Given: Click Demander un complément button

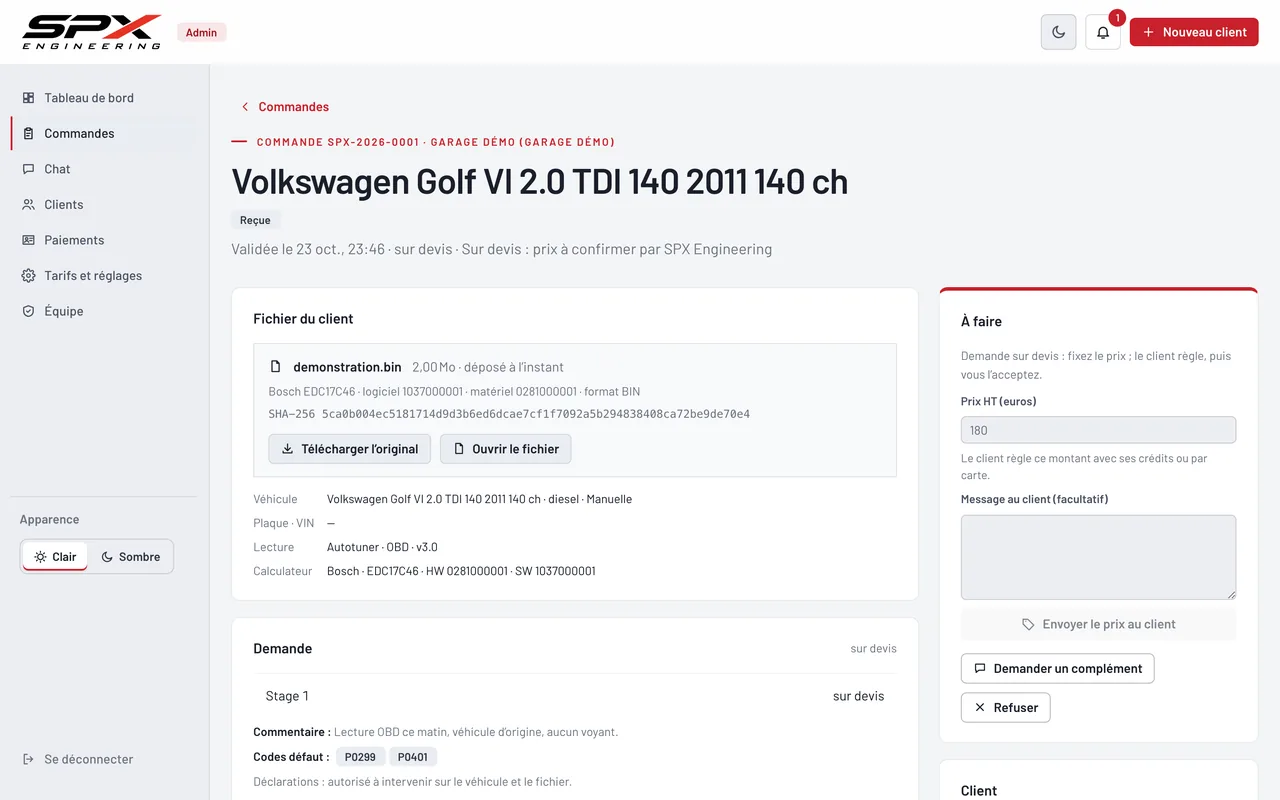Looking at the screenshot, I should [x=1058, y=669].
